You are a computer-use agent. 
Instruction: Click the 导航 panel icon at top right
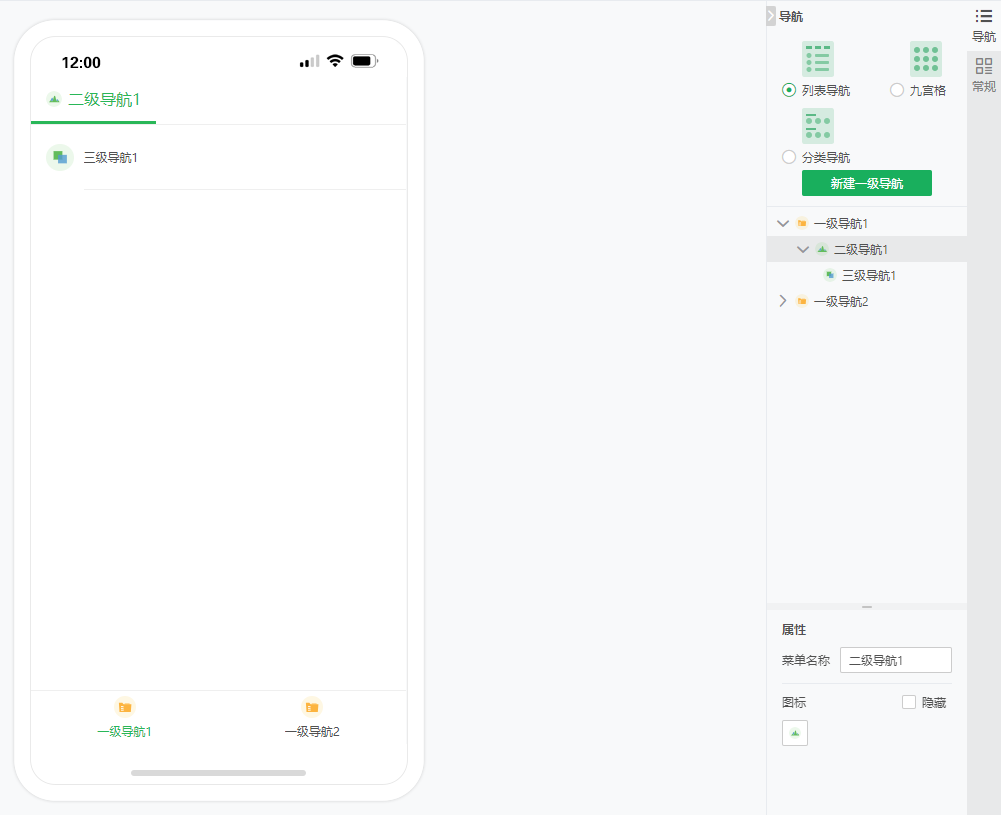tap(983, 15)
